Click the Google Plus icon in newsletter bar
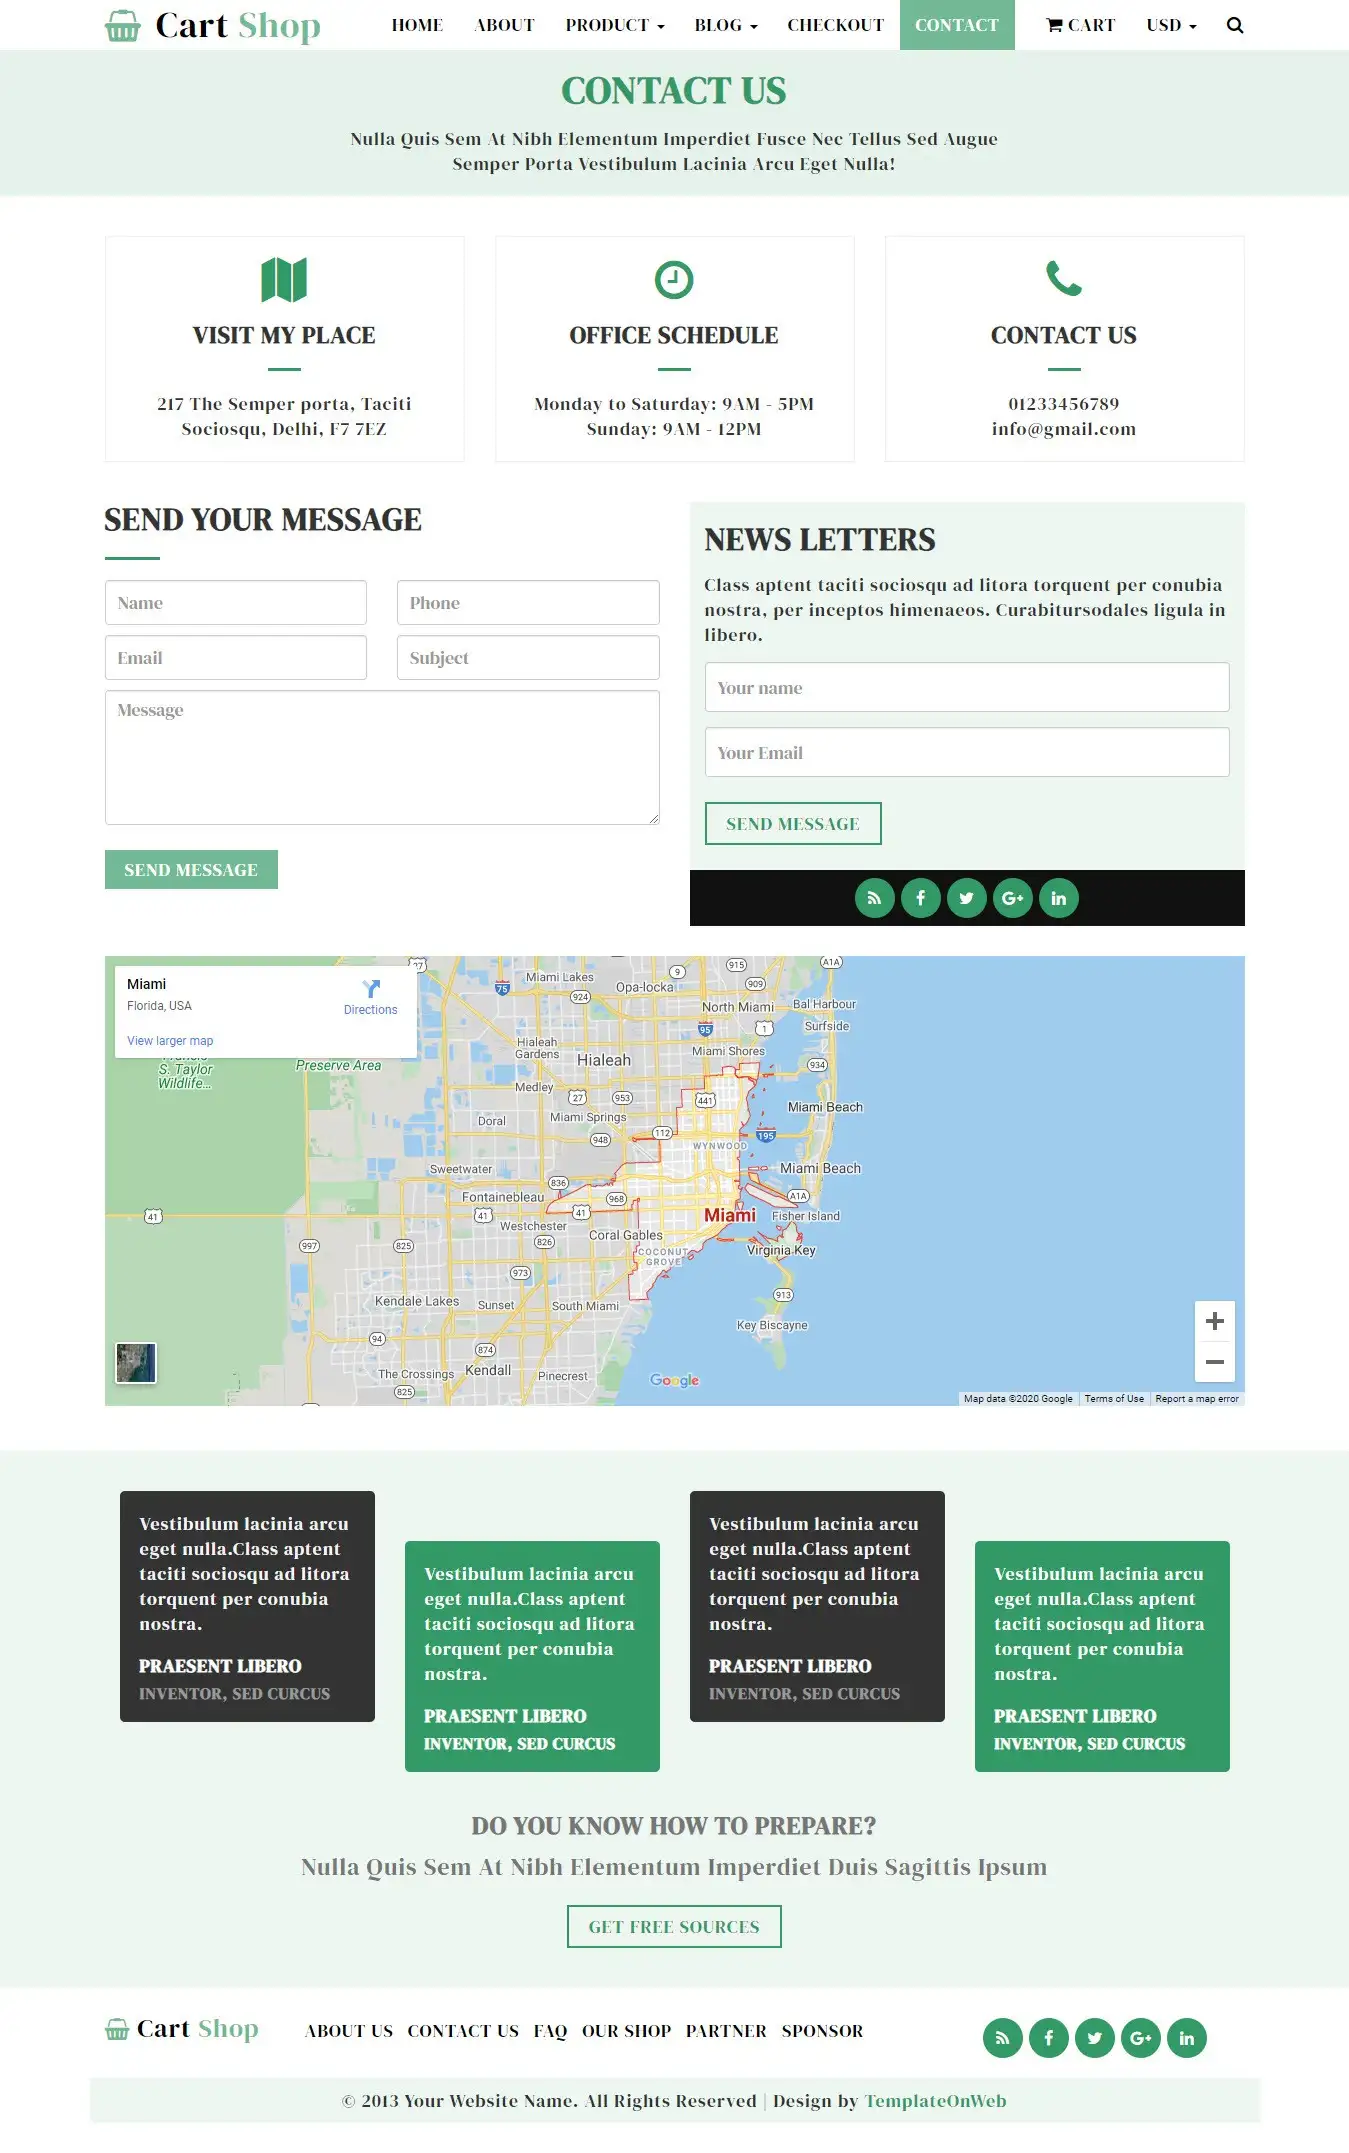This screenshot has width=1349, height=2153. 1013,898
